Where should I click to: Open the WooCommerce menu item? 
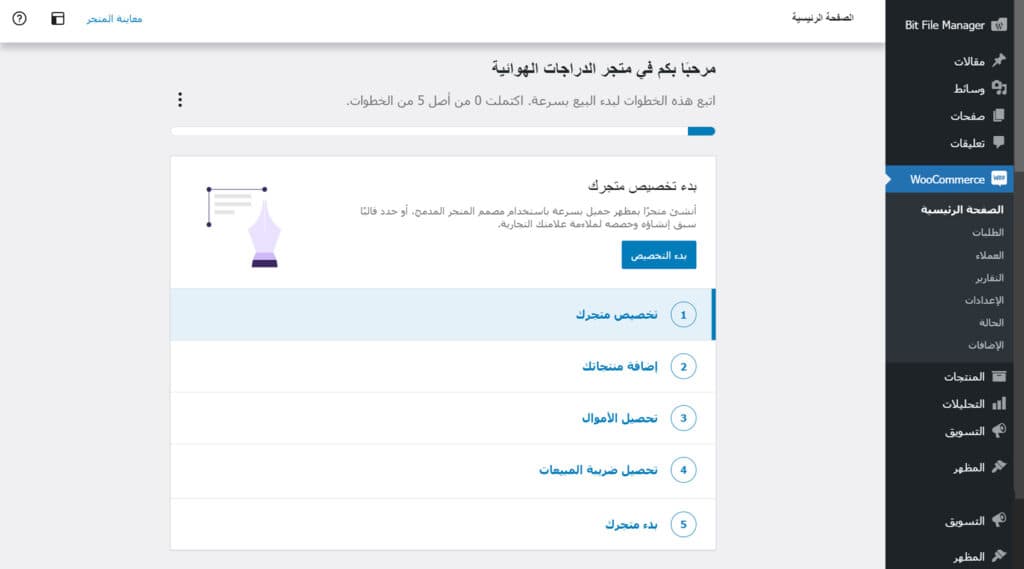[950, 179]
